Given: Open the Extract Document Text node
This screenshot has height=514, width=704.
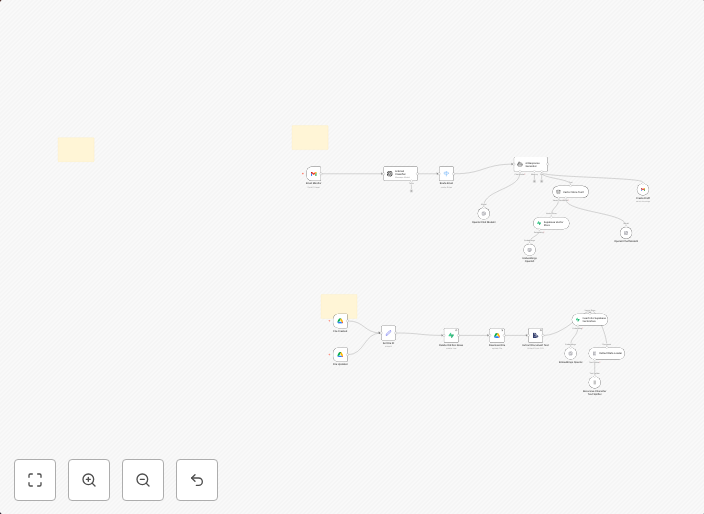Looking at the screenshot, I should (535, 335).
